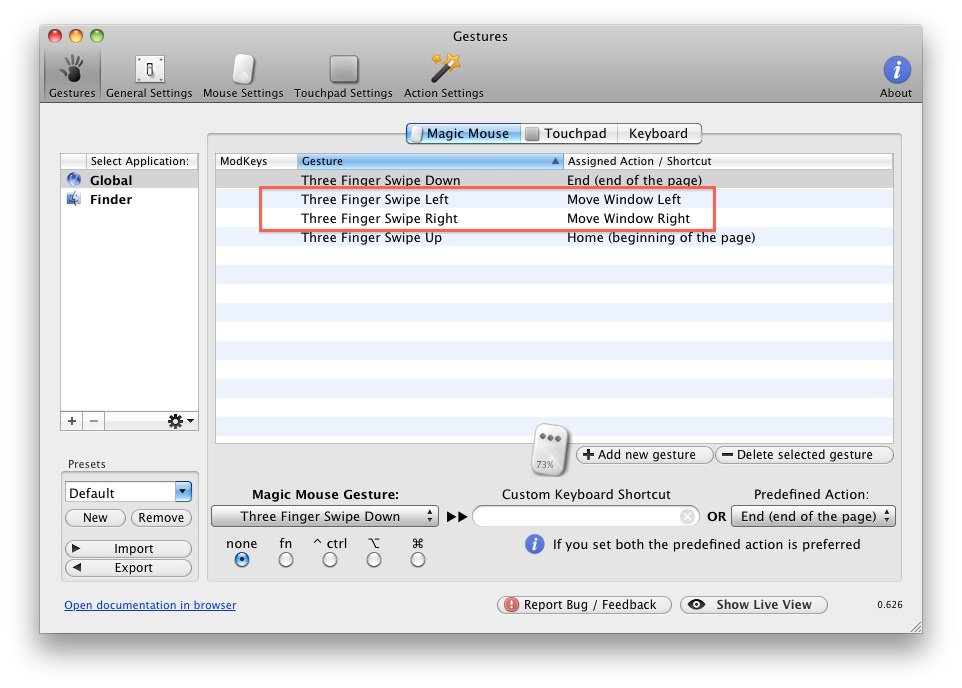Click Add new gesture button
This screenshot has height=688, width=962.
[x=644, y=454]
